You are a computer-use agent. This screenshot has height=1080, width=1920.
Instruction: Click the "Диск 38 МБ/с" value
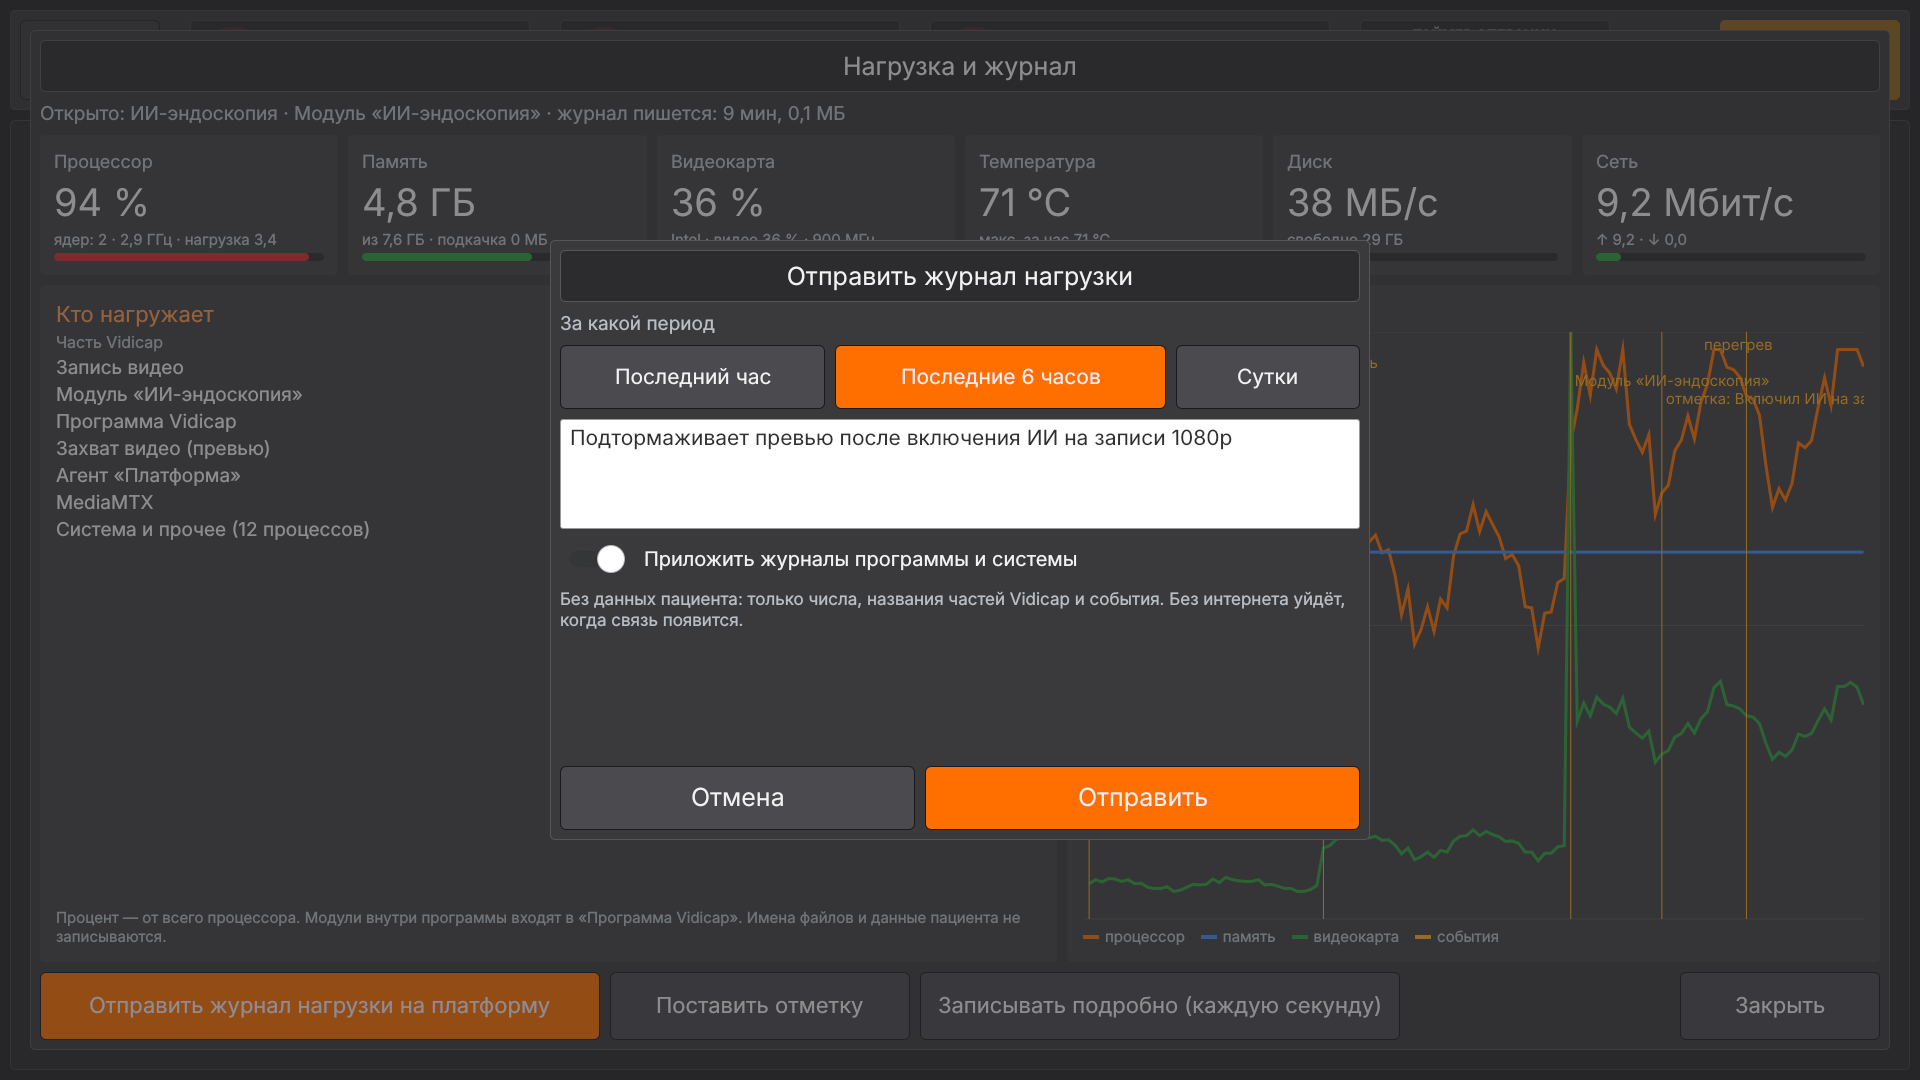pyautogui.click(x=1362, y=203)
